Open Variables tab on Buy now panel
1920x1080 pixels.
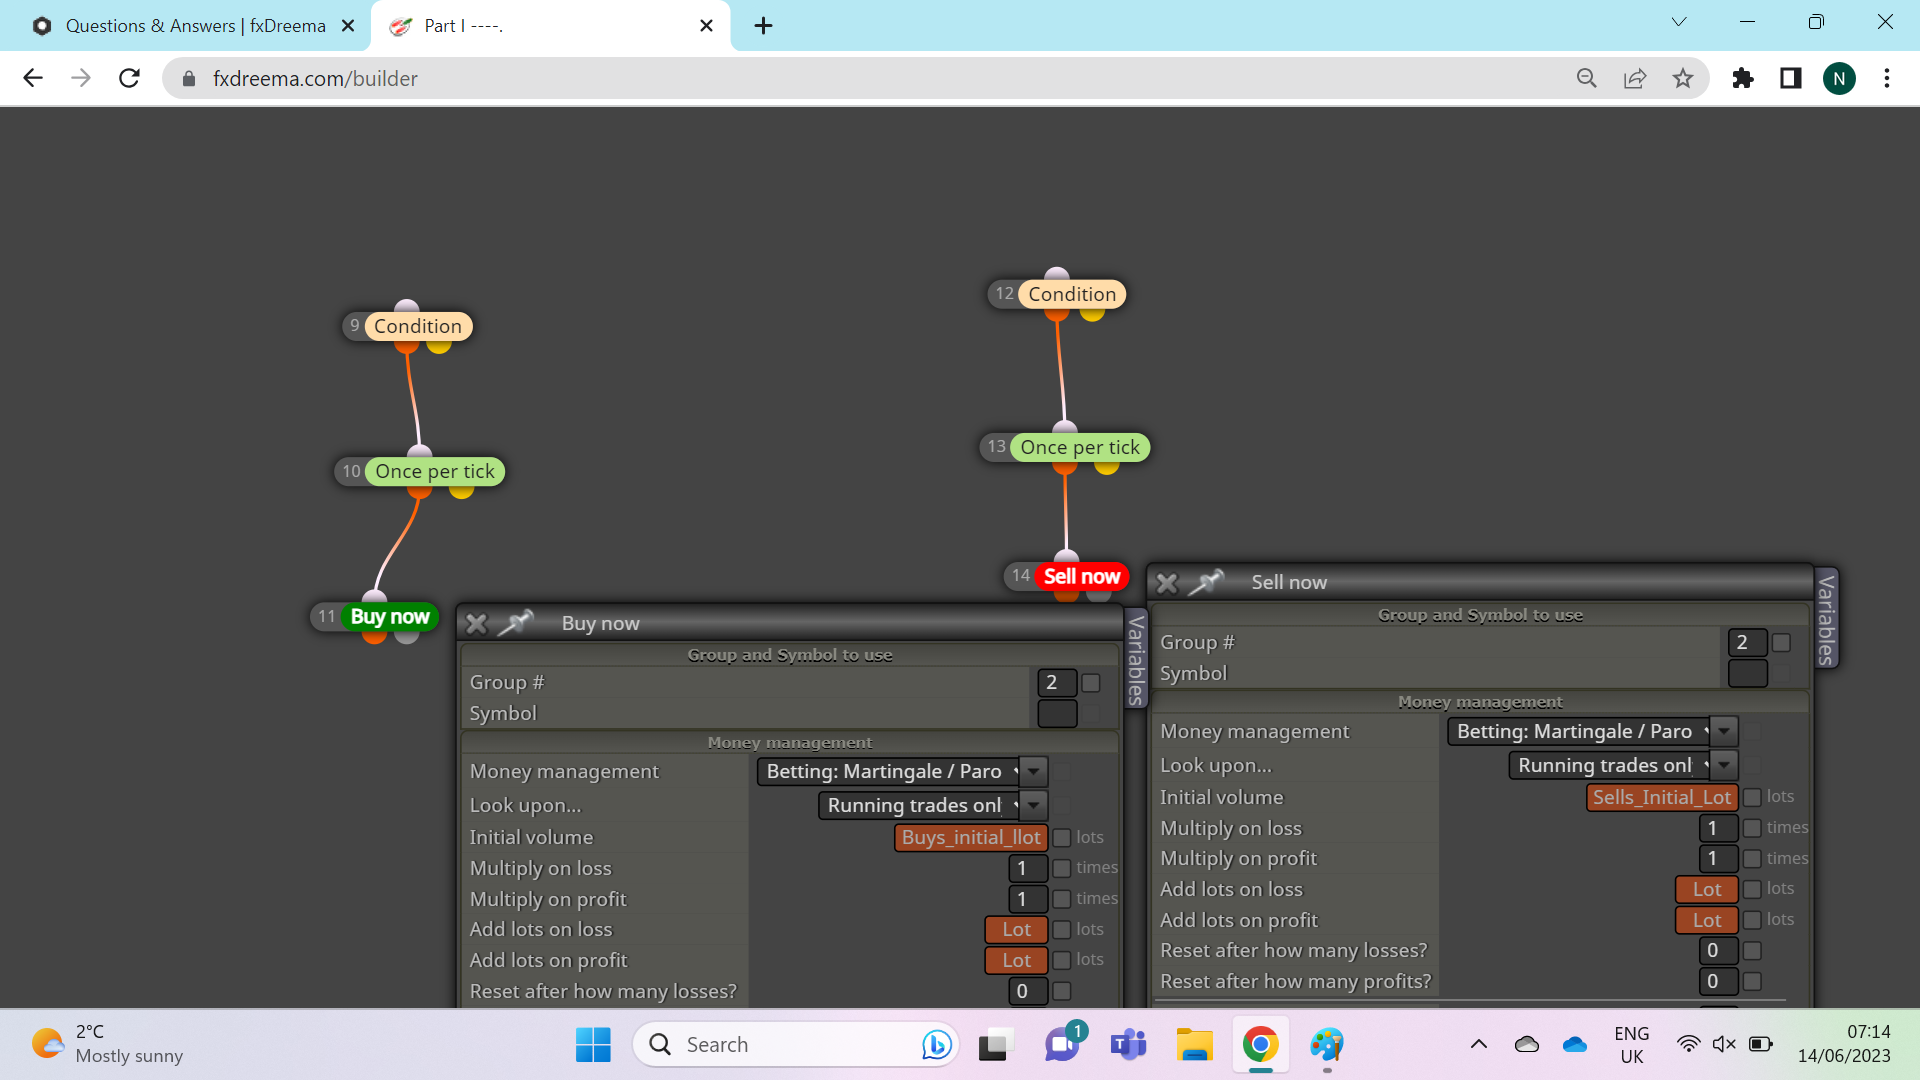point(1136,660)
